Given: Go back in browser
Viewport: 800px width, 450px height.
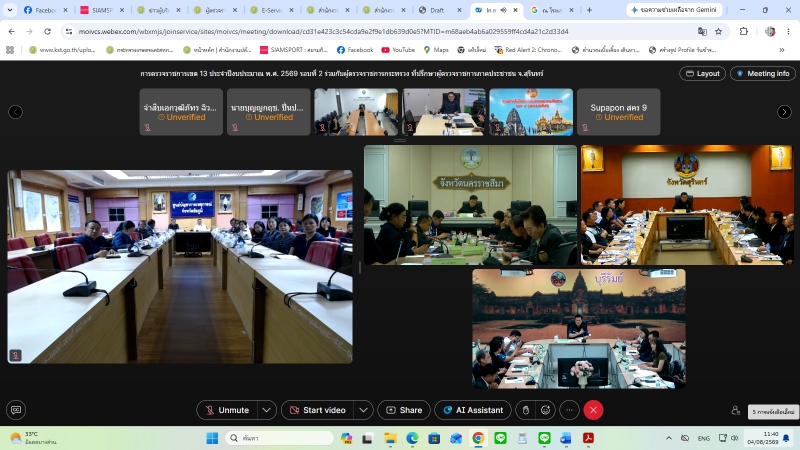Looking at the screenshot, I should coord(12,32).
